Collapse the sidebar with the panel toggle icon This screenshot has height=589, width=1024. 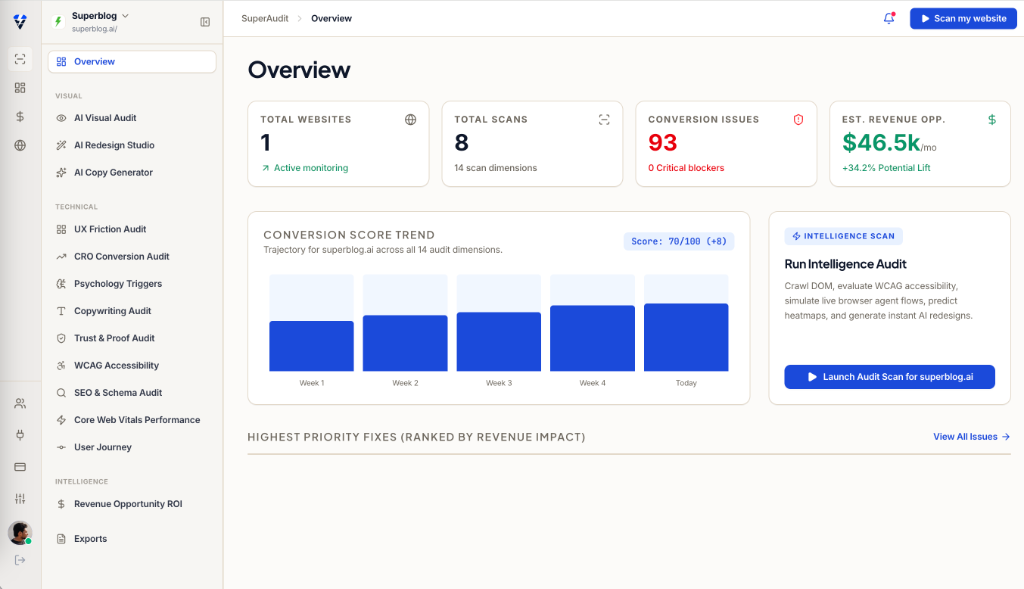click(x=205, y=22)
